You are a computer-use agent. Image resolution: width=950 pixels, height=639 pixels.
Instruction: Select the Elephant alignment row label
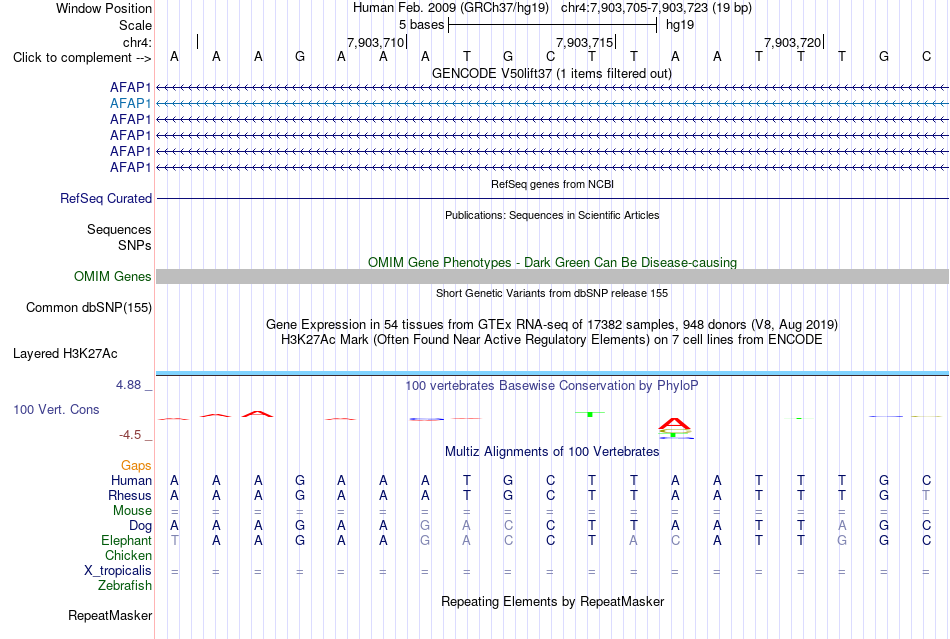pyautogui.click(x=126, y=541)
